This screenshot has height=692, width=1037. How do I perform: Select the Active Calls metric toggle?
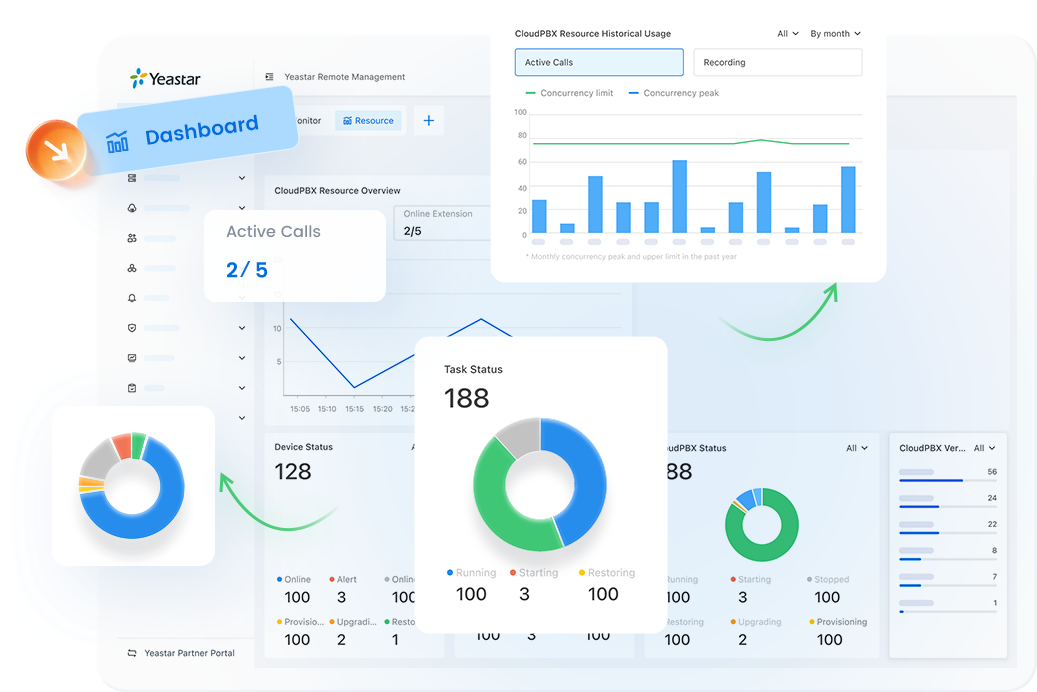pos(598,62)
